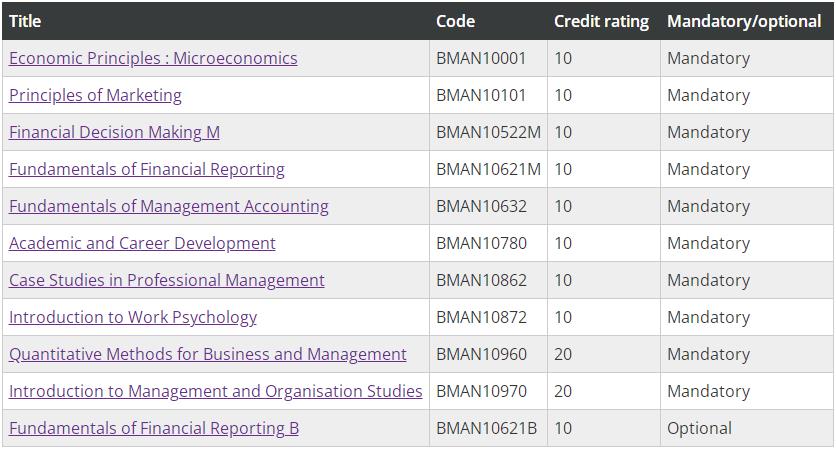Open Economic Principles : Microeconomics link
Screen dimensions: 836x449
[x=153, y=58]
